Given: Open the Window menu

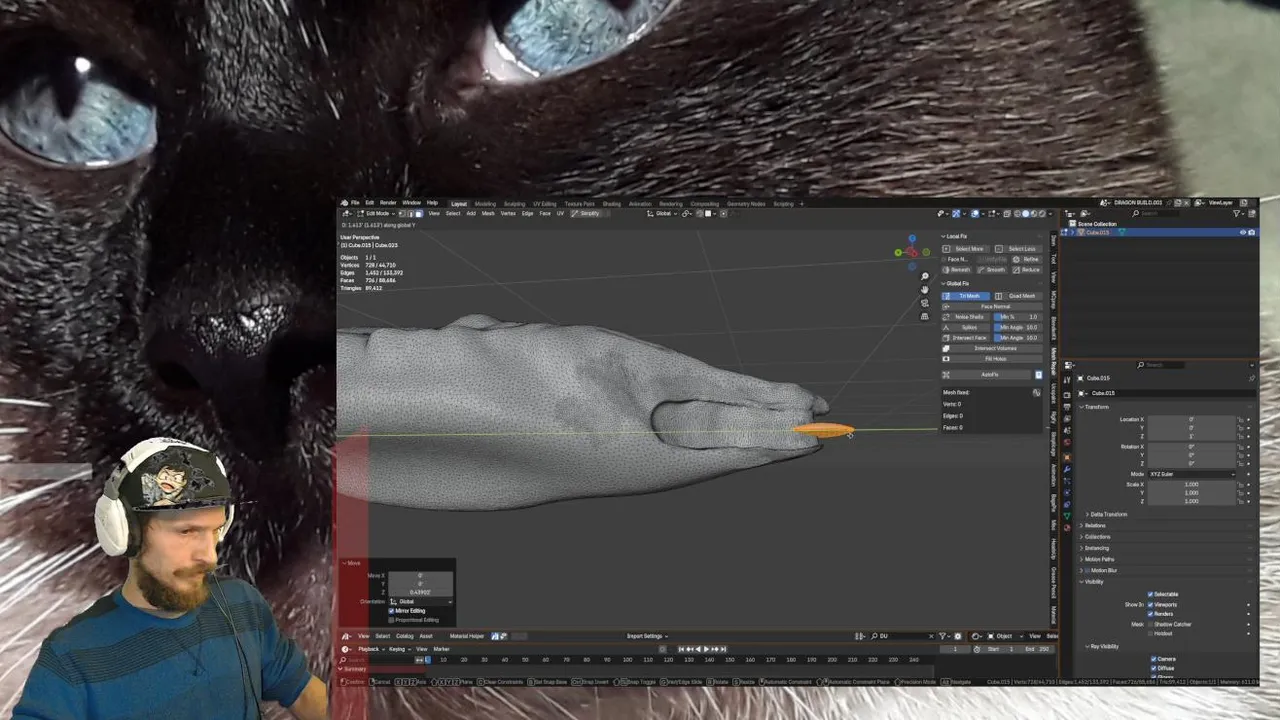Looking at the screenshot, I should tap(411, 203).
